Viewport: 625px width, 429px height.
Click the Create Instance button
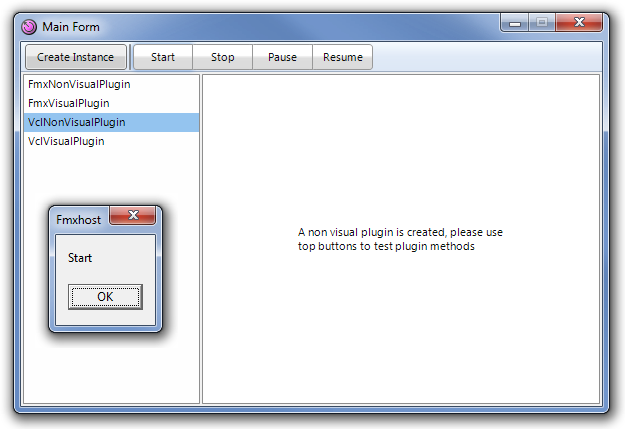[76, 57]
